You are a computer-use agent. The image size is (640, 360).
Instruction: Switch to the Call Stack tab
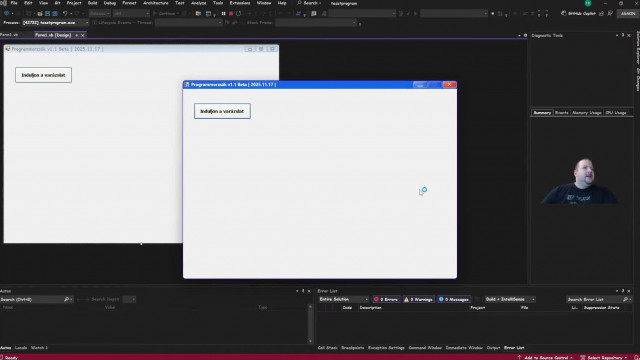[327, 348]
